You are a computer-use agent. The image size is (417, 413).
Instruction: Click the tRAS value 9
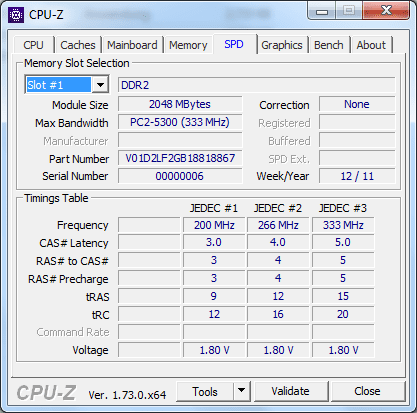point(214,296)
